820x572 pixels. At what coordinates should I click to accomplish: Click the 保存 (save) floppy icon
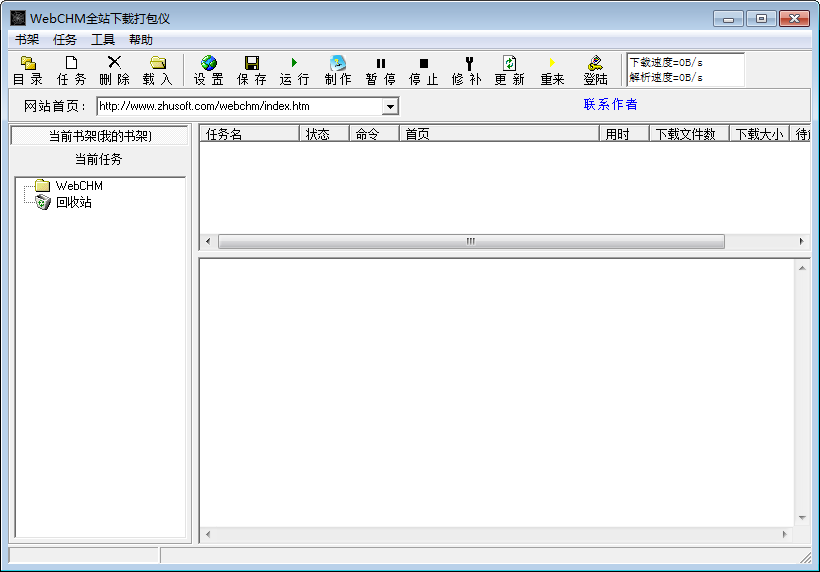252,70
